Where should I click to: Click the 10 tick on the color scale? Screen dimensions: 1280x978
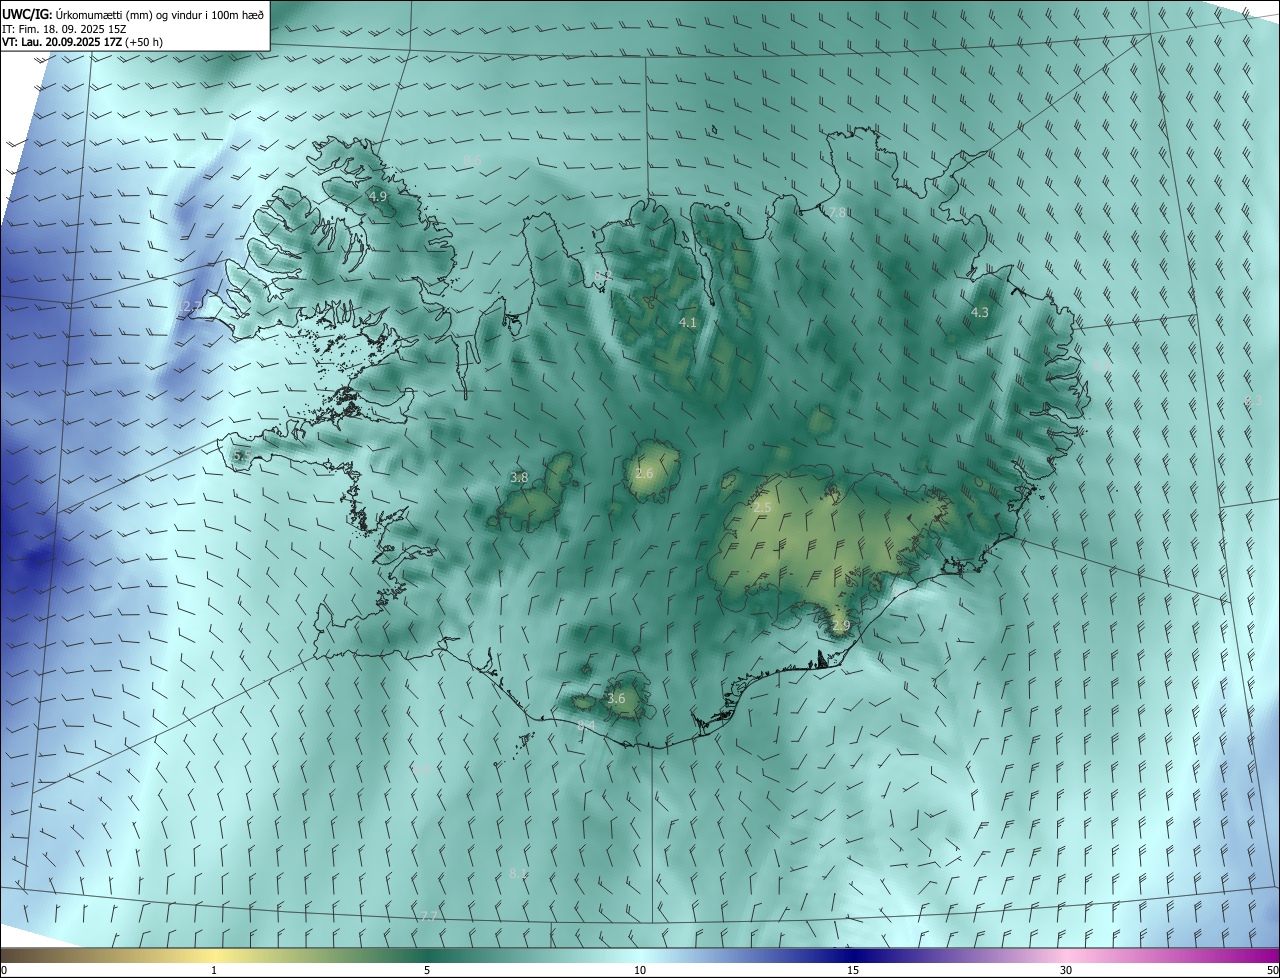(640, 970)
